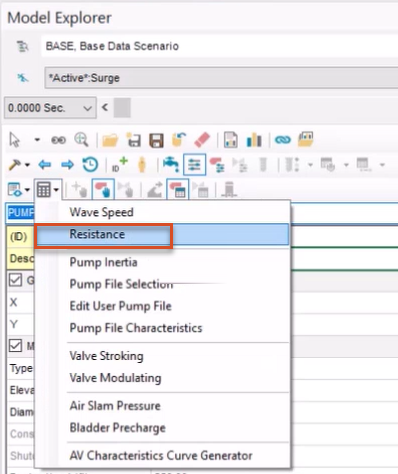This screenshot has width=398, height=474.
Task: Expand the calculator dropdown arrow
Action: pos(56,190)
